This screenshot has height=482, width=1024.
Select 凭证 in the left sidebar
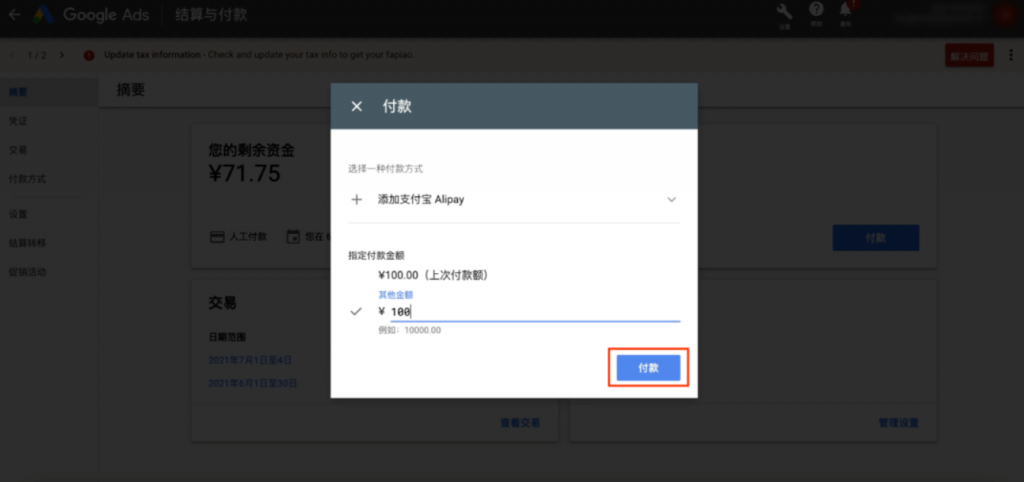point(18,121)
